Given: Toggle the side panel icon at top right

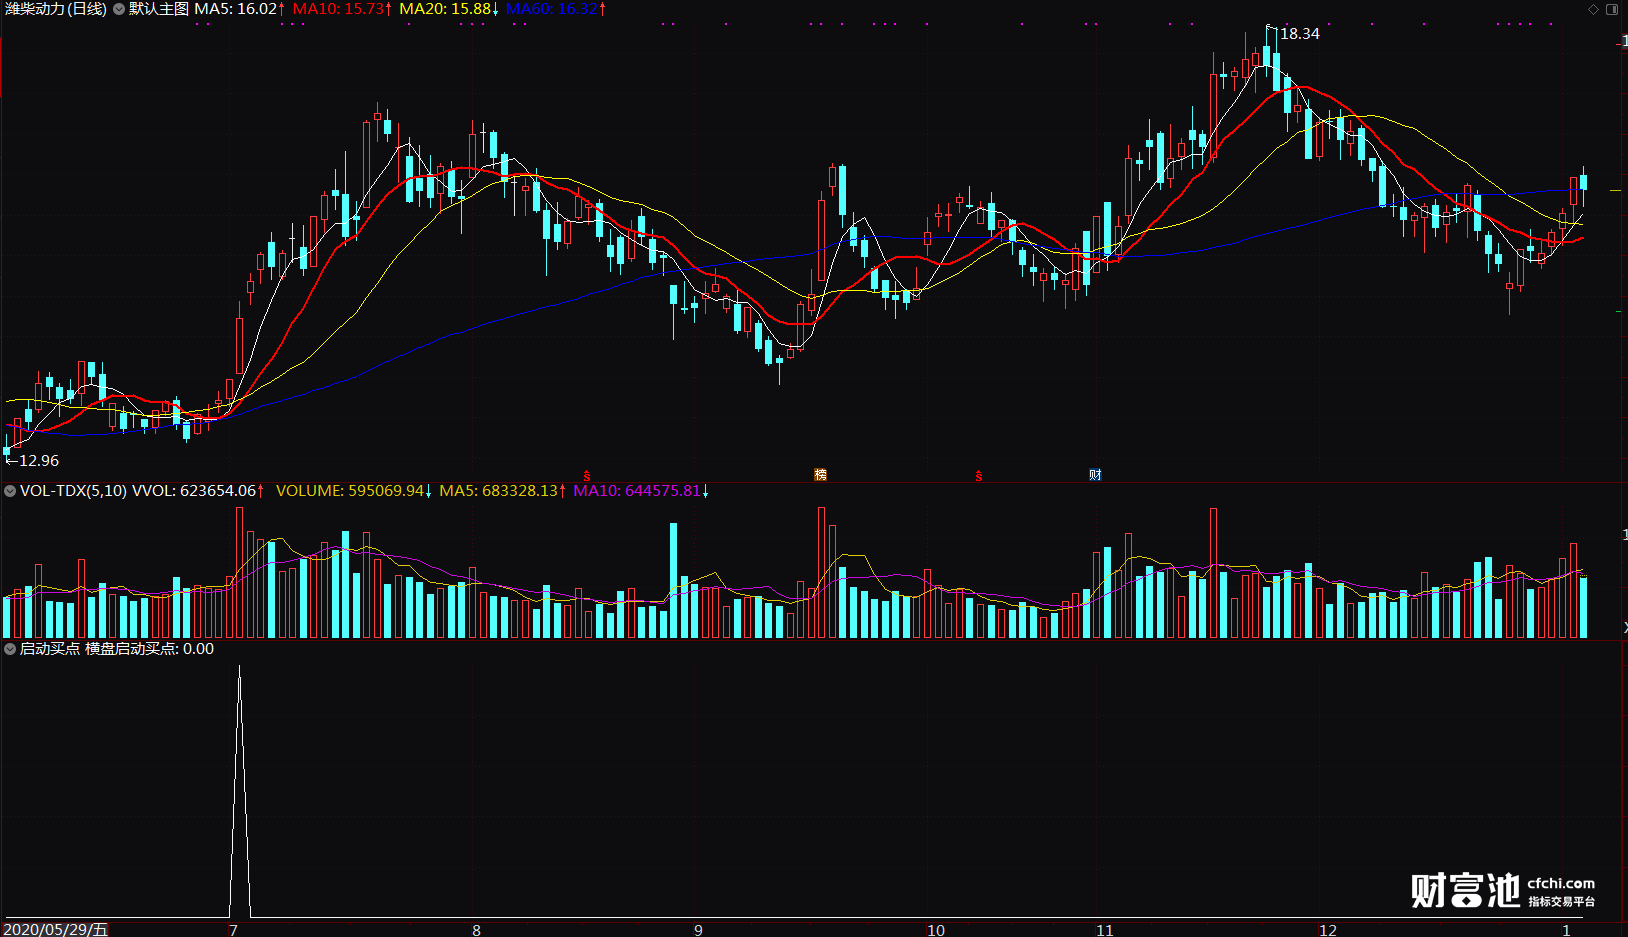Looking at the screenshot, I should [x=1612, y=9].
